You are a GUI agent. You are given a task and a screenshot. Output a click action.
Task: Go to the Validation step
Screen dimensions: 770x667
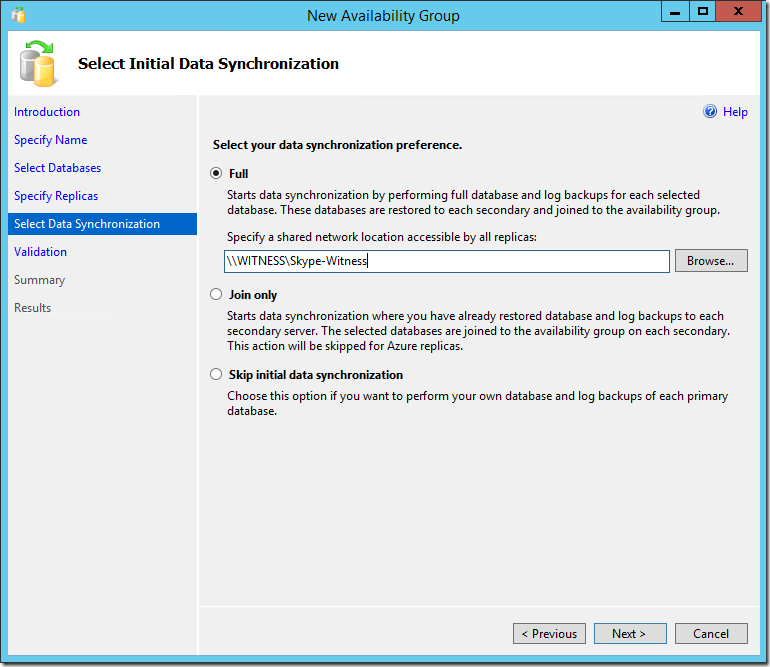[x=40, y=252]
